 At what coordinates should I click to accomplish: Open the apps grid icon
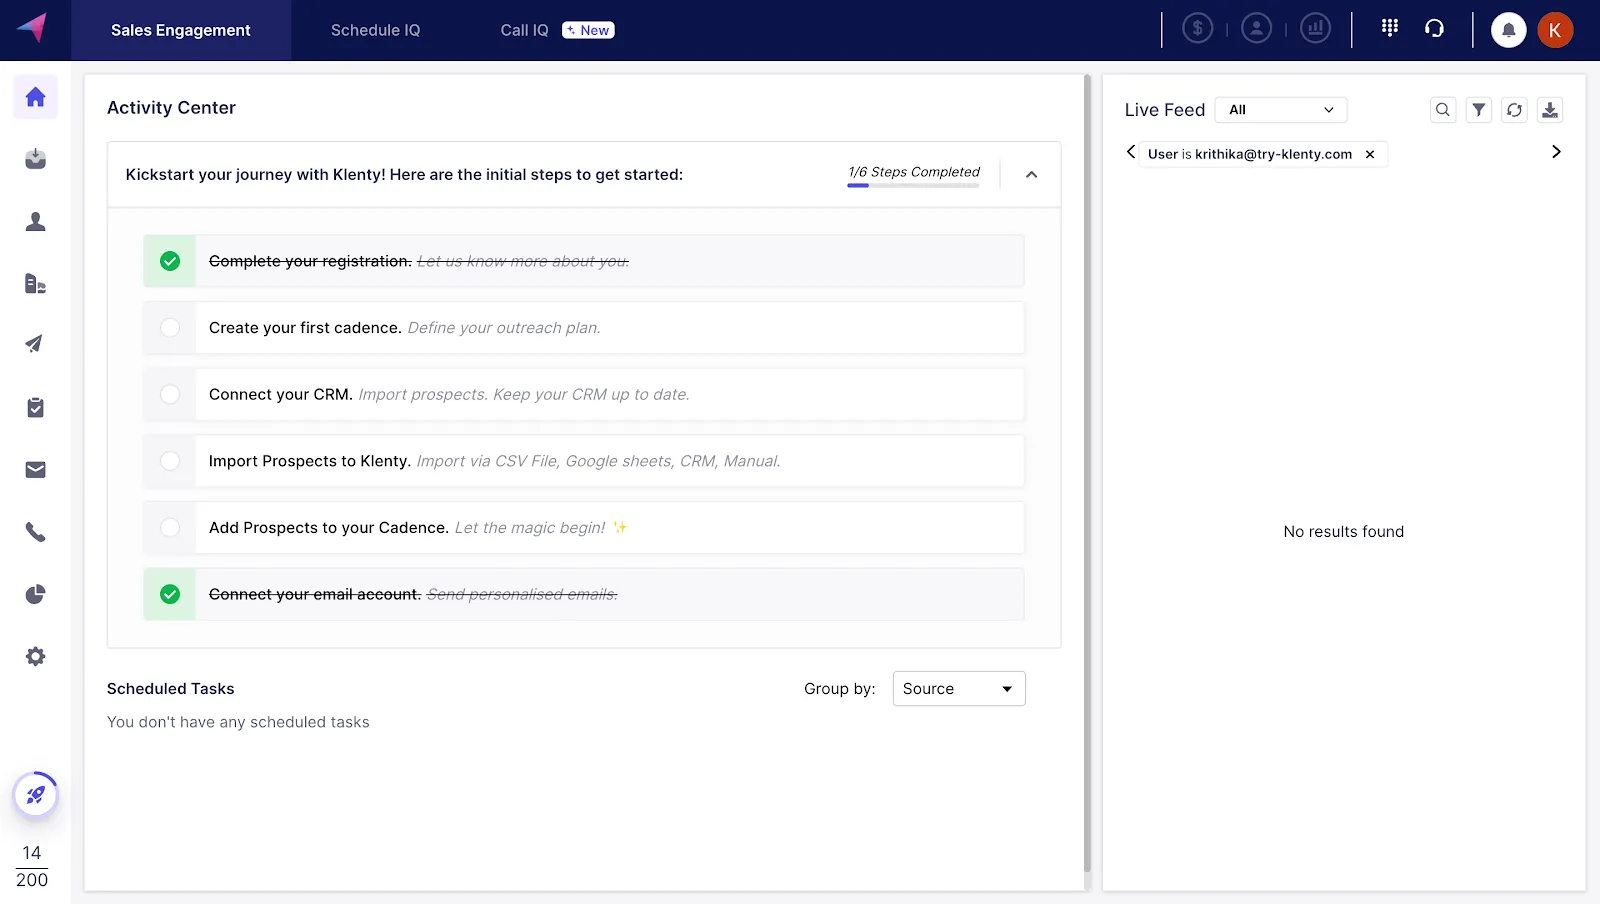1389,28
